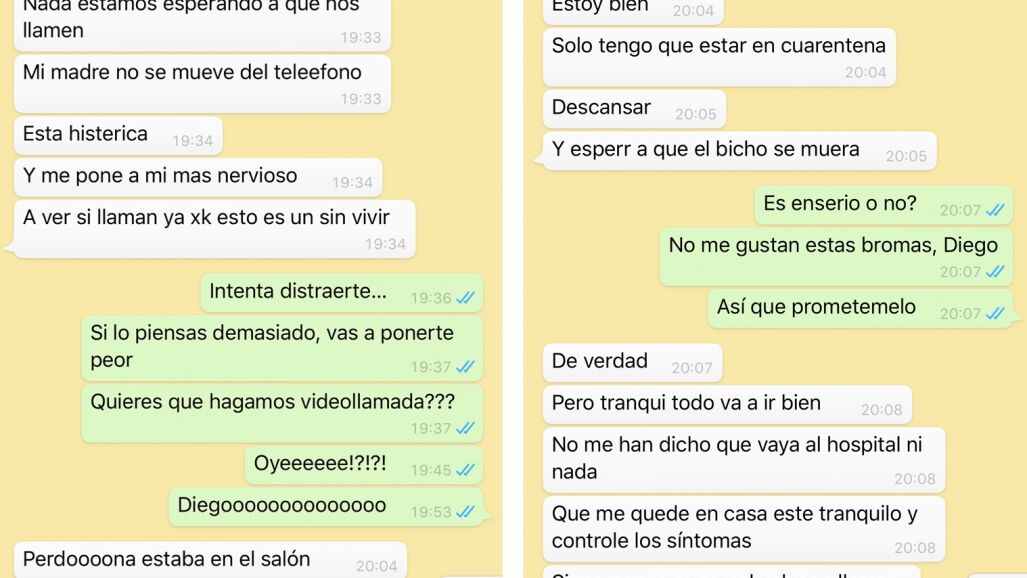Select the 'Solo tengo que estar en cuarentena' bubble
1027x578 pixels.
(x=719, y=57)
